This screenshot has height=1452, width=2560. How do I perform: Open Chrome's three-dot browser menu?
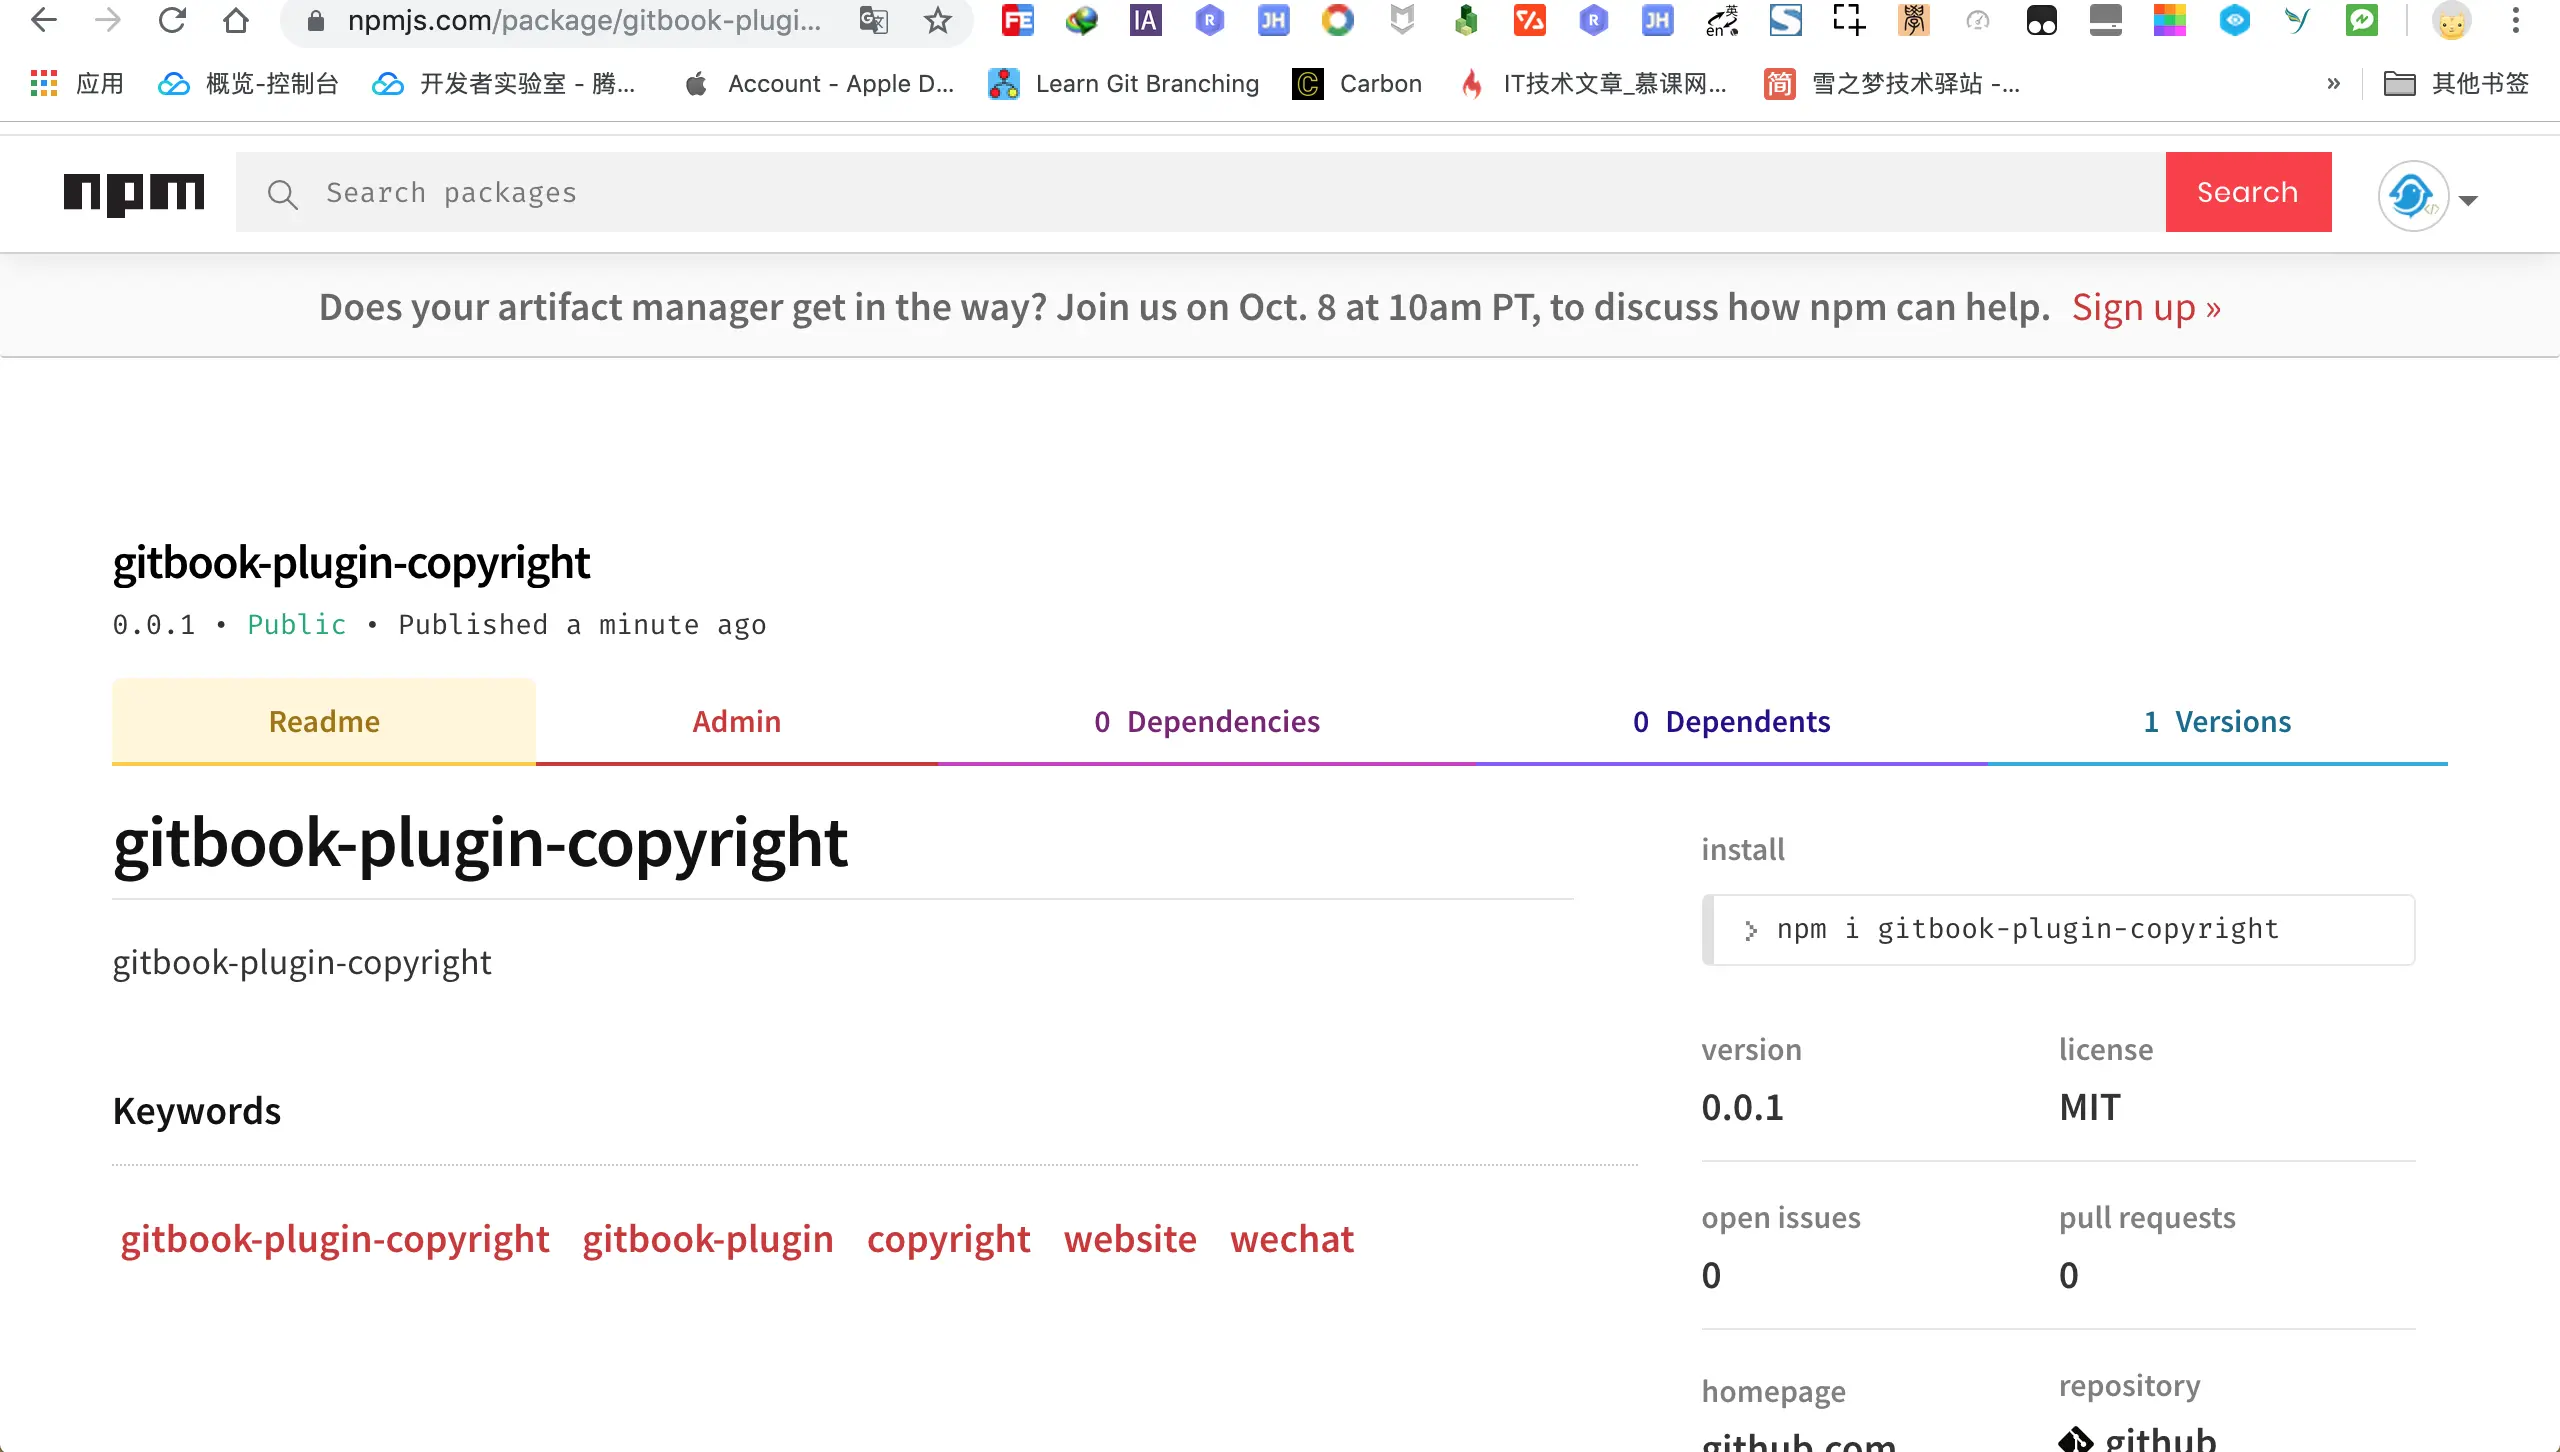2517,20
